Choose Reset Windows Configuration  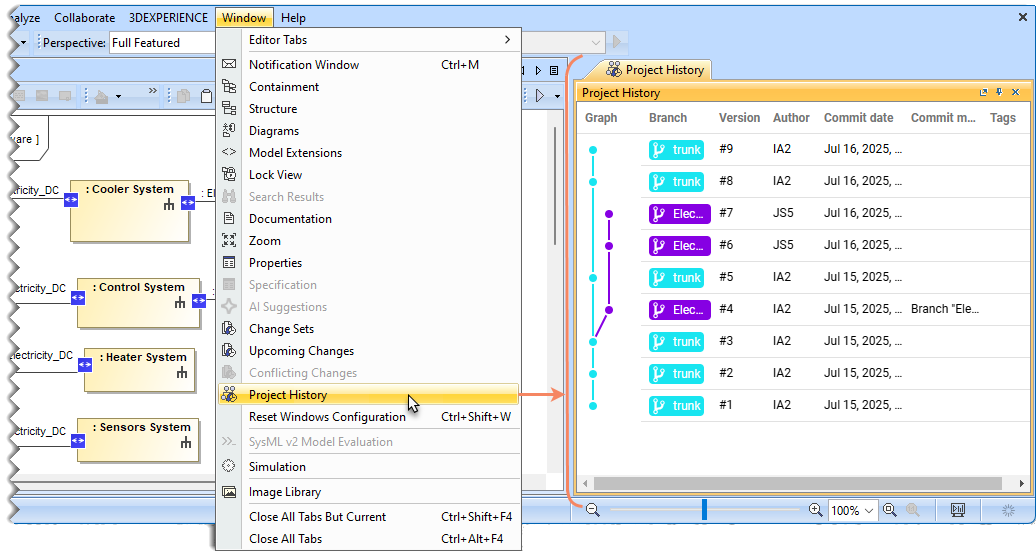[x=327, y=417]
